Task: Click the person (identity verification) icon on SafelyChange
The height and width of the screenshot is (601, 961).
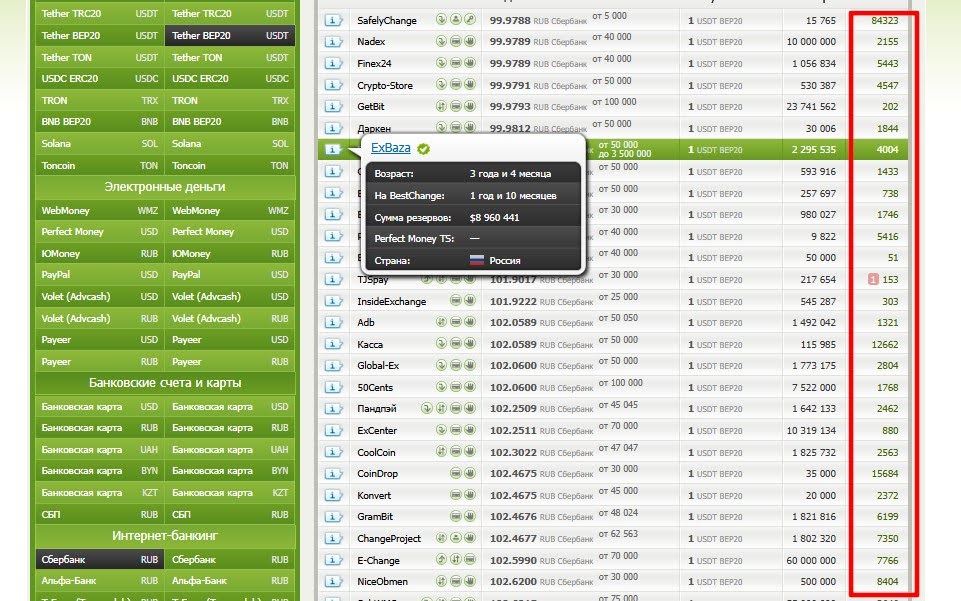Action: click(456, 20)
